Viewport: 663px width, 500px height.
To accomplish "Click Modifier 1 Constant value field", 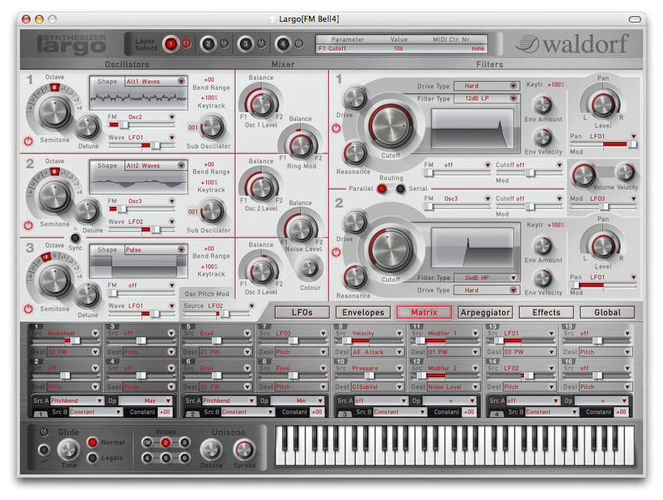I will coord(165,412).
